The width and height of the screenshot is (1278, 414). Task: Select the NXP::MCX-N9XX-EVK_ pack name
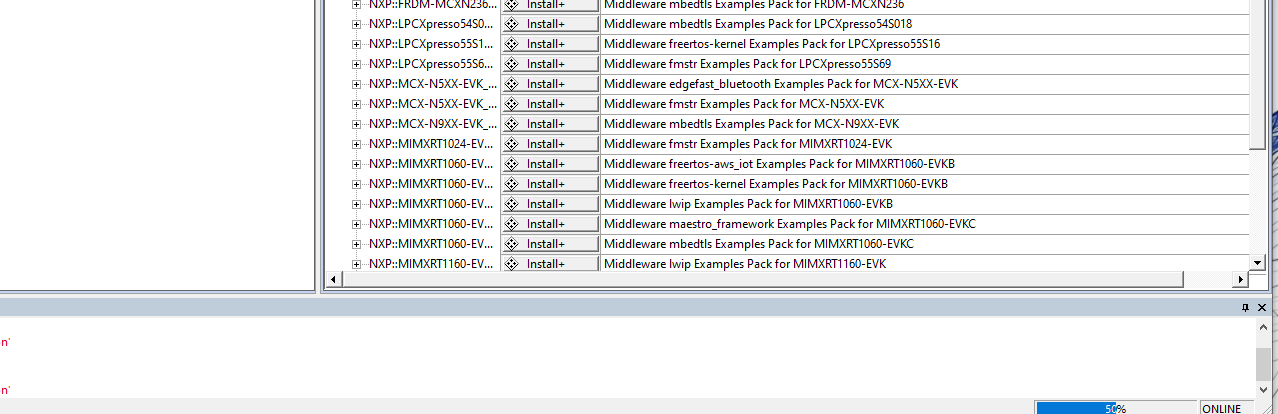pyautogui.click(x=432, y=124)
